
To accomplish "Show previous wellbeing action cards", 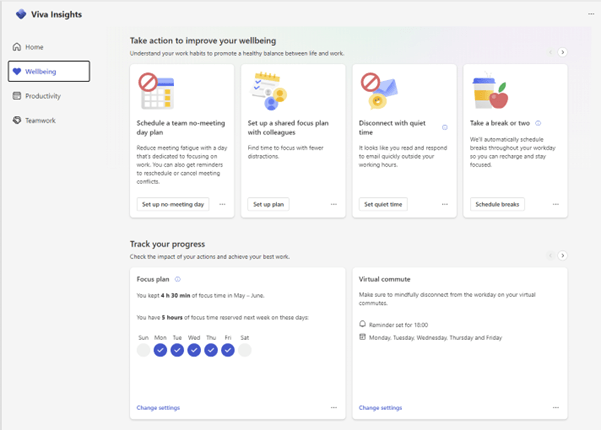I will point(550,52).
